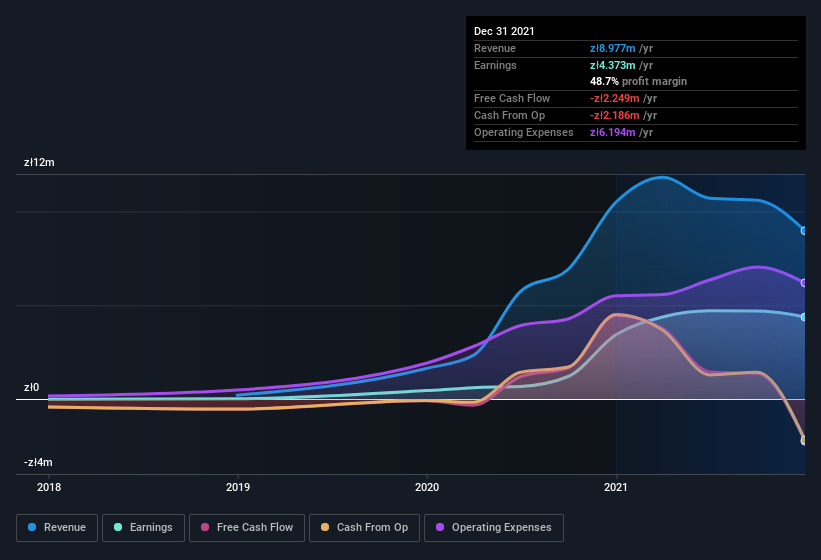Toggle the Cash From Op legend
The width and height of the screenshot is (821, 560).
pos(364,528)
